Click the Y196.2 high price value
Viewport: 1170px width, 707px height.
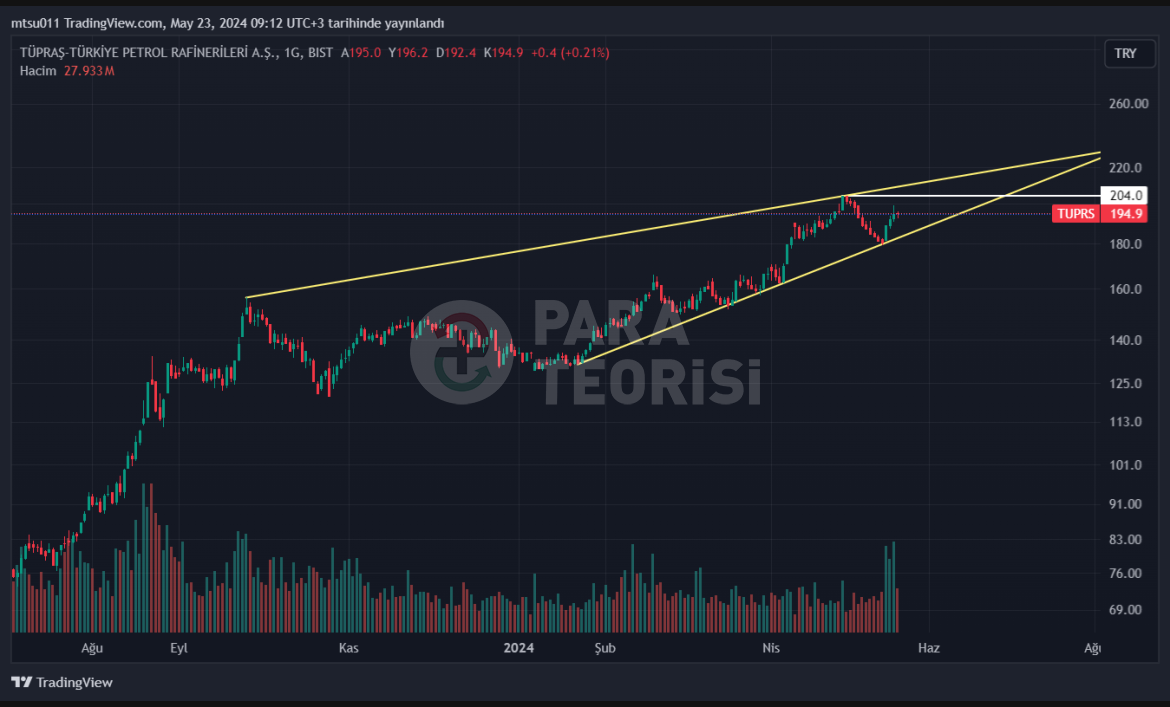(408, 53)
